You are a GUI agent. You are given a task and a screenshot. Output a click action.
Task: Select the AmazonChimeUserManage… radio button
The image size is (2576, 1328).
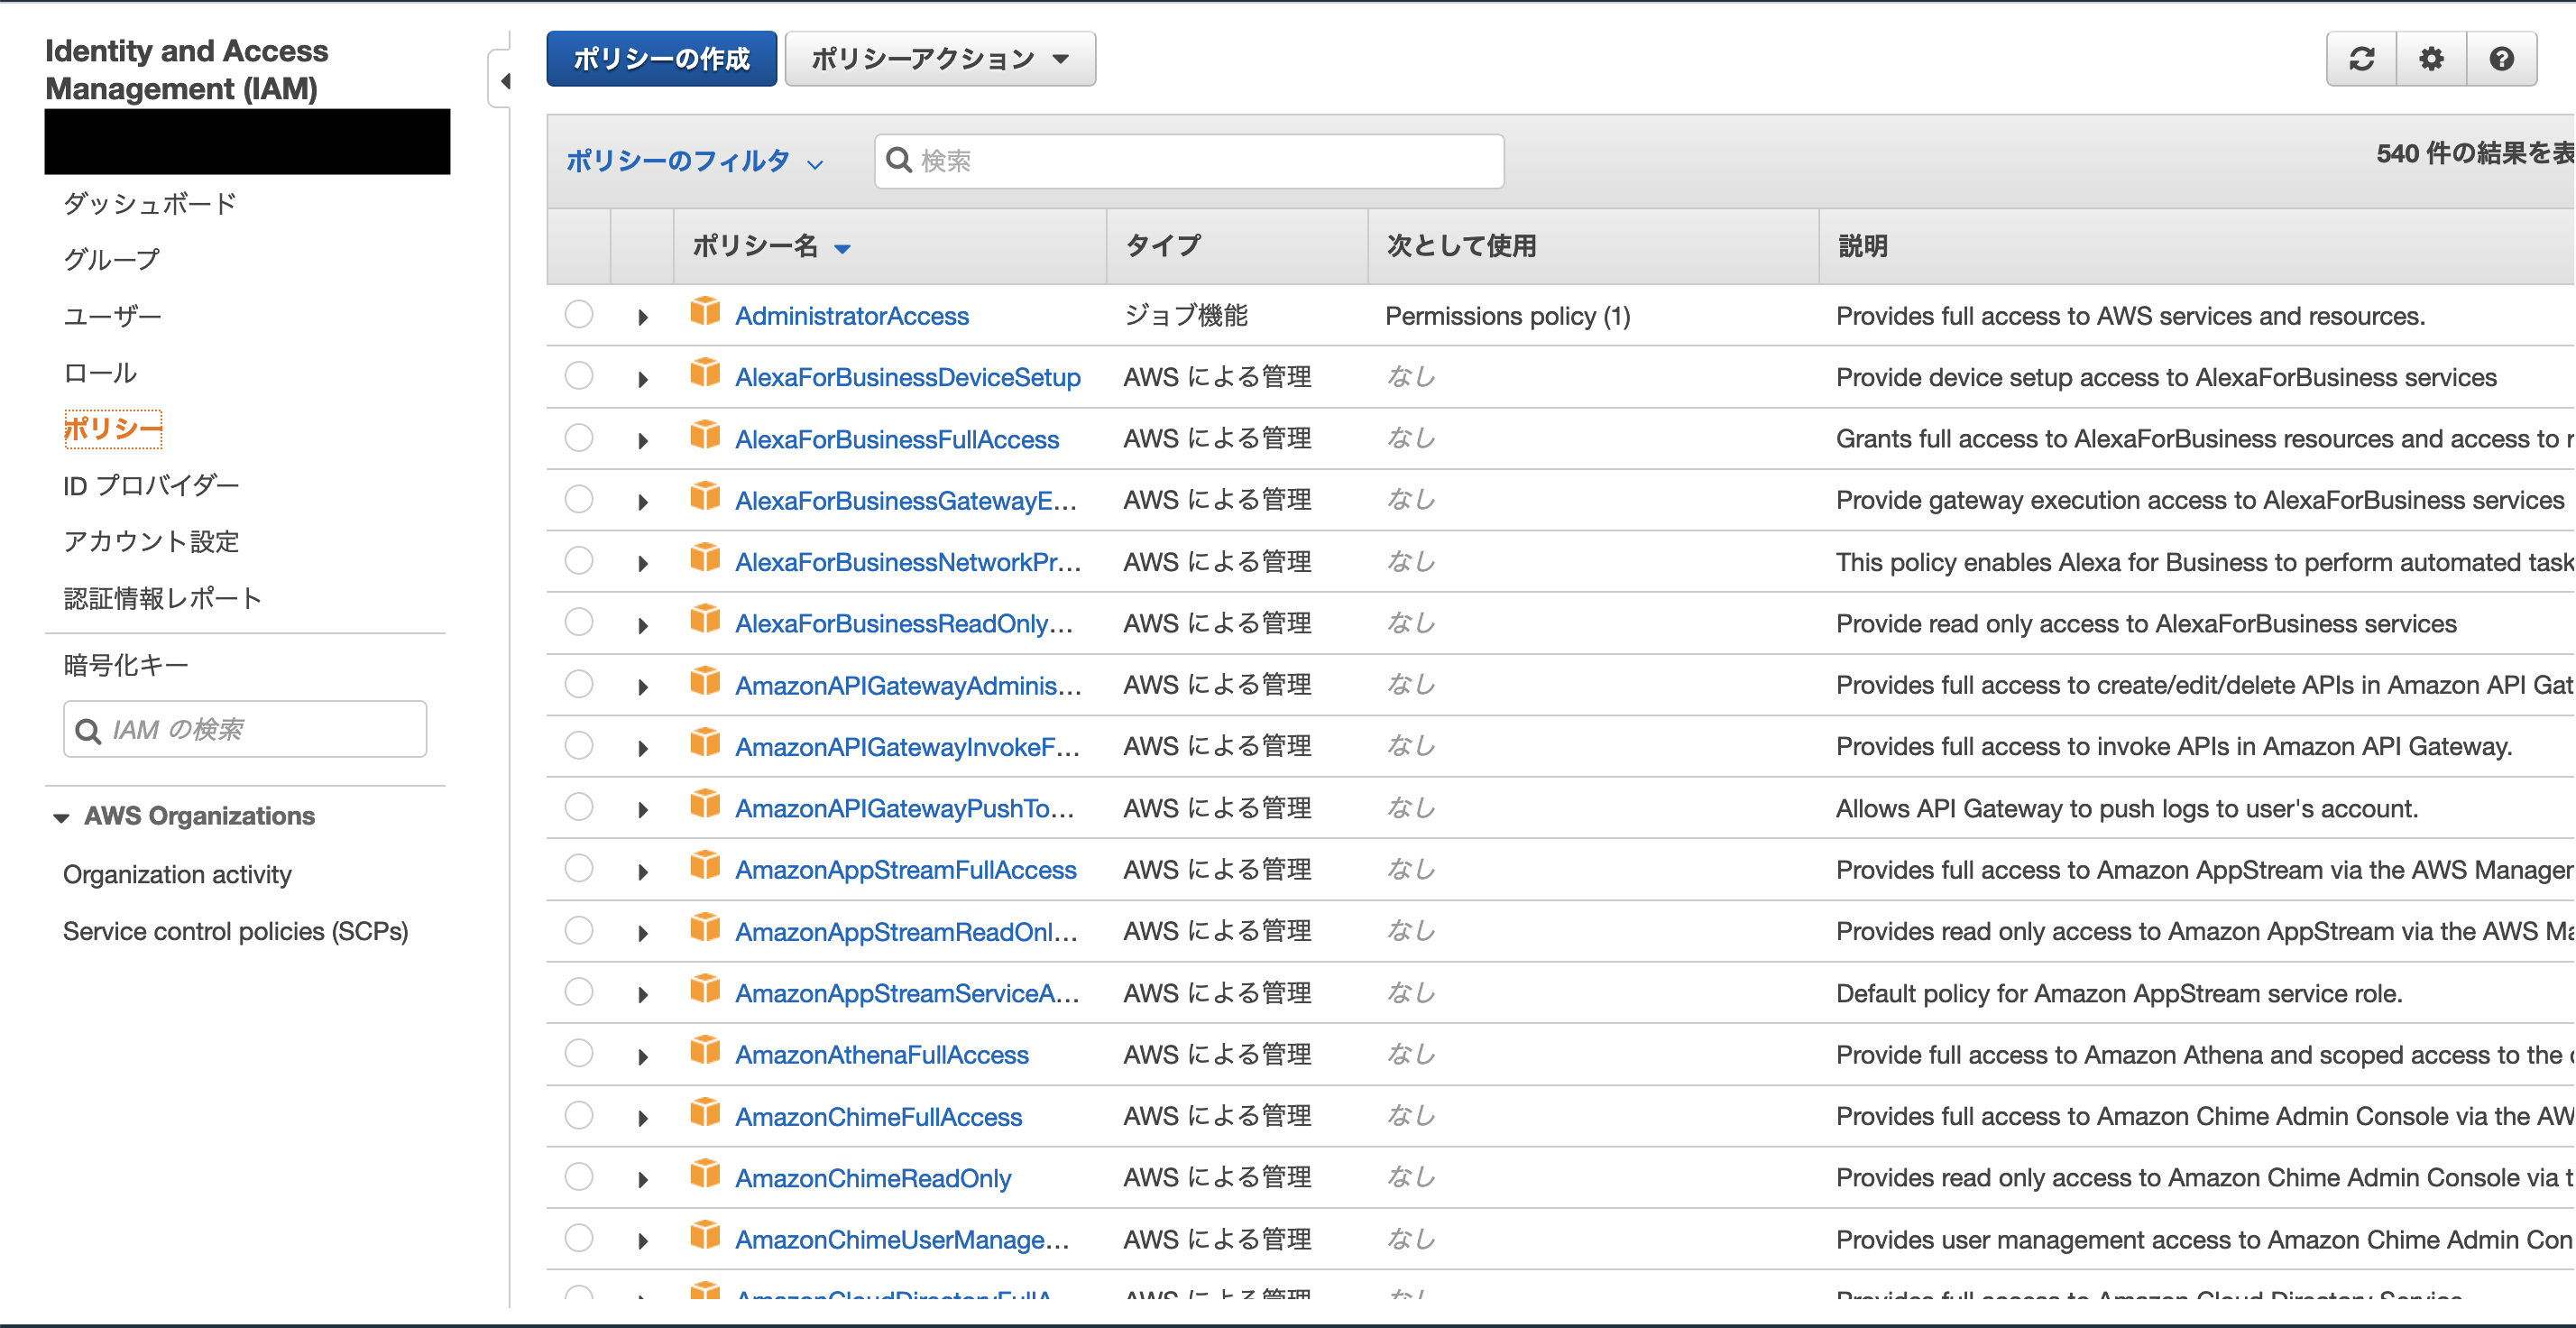point(579,1238)
